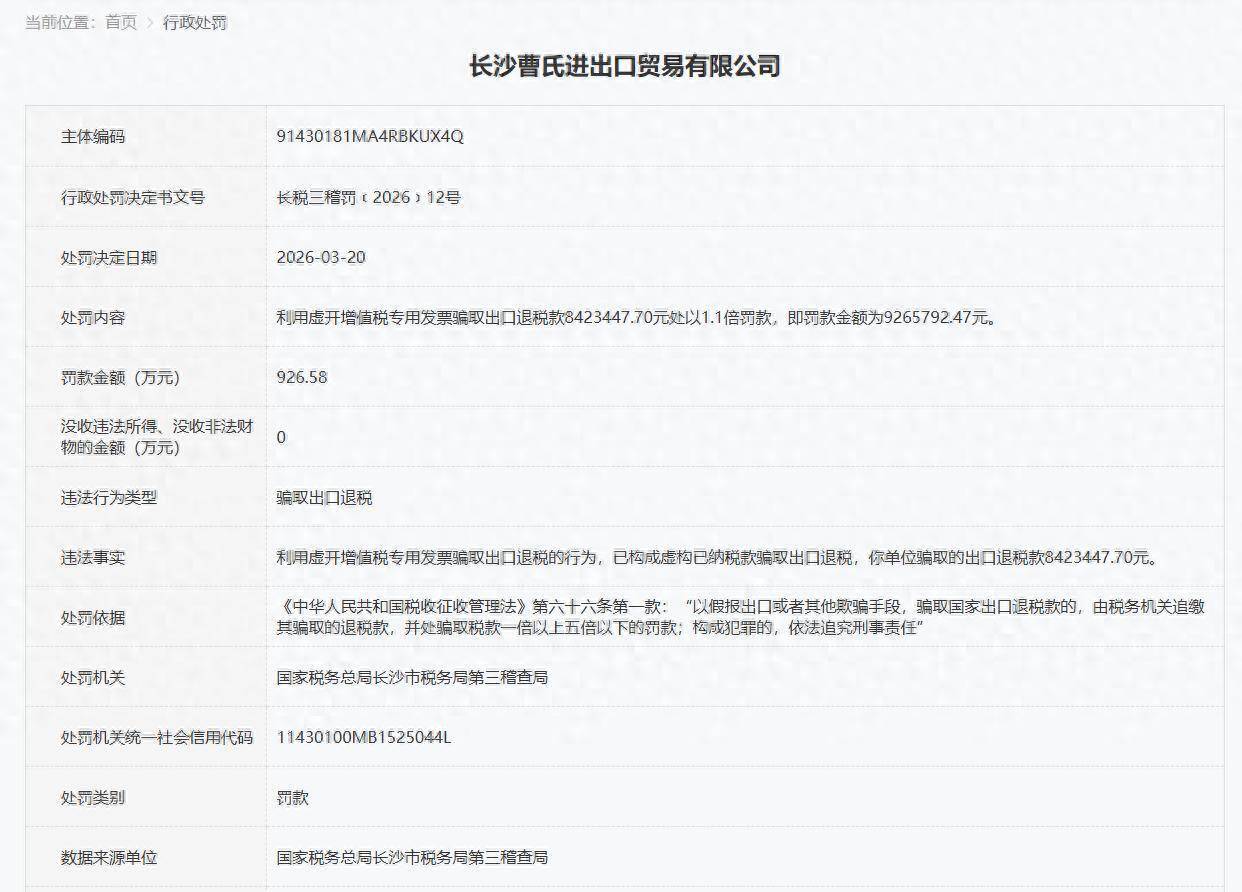The image size is (1242, 892).
Task: Click the breadcrumb chevron after 首页
Action: [x=151, y=22]
